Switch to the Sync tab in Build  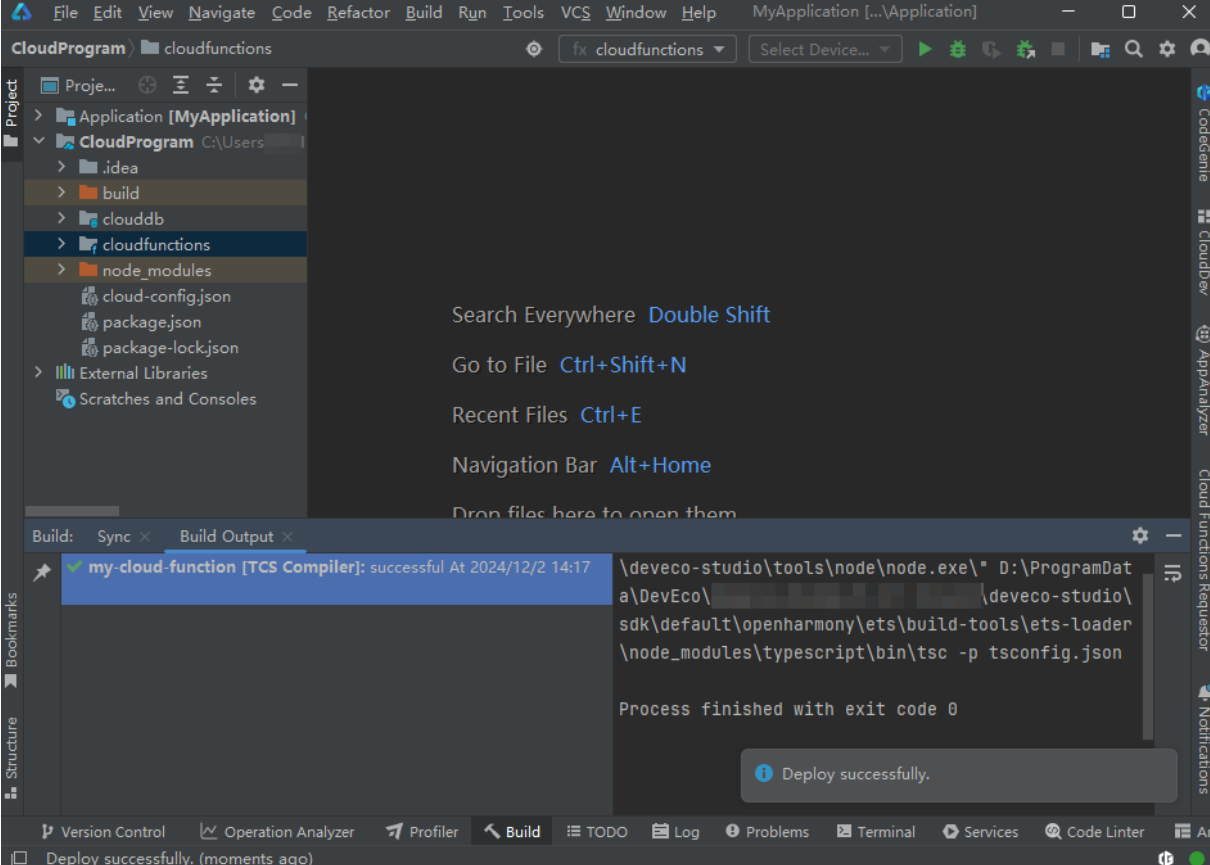point(114,537)
